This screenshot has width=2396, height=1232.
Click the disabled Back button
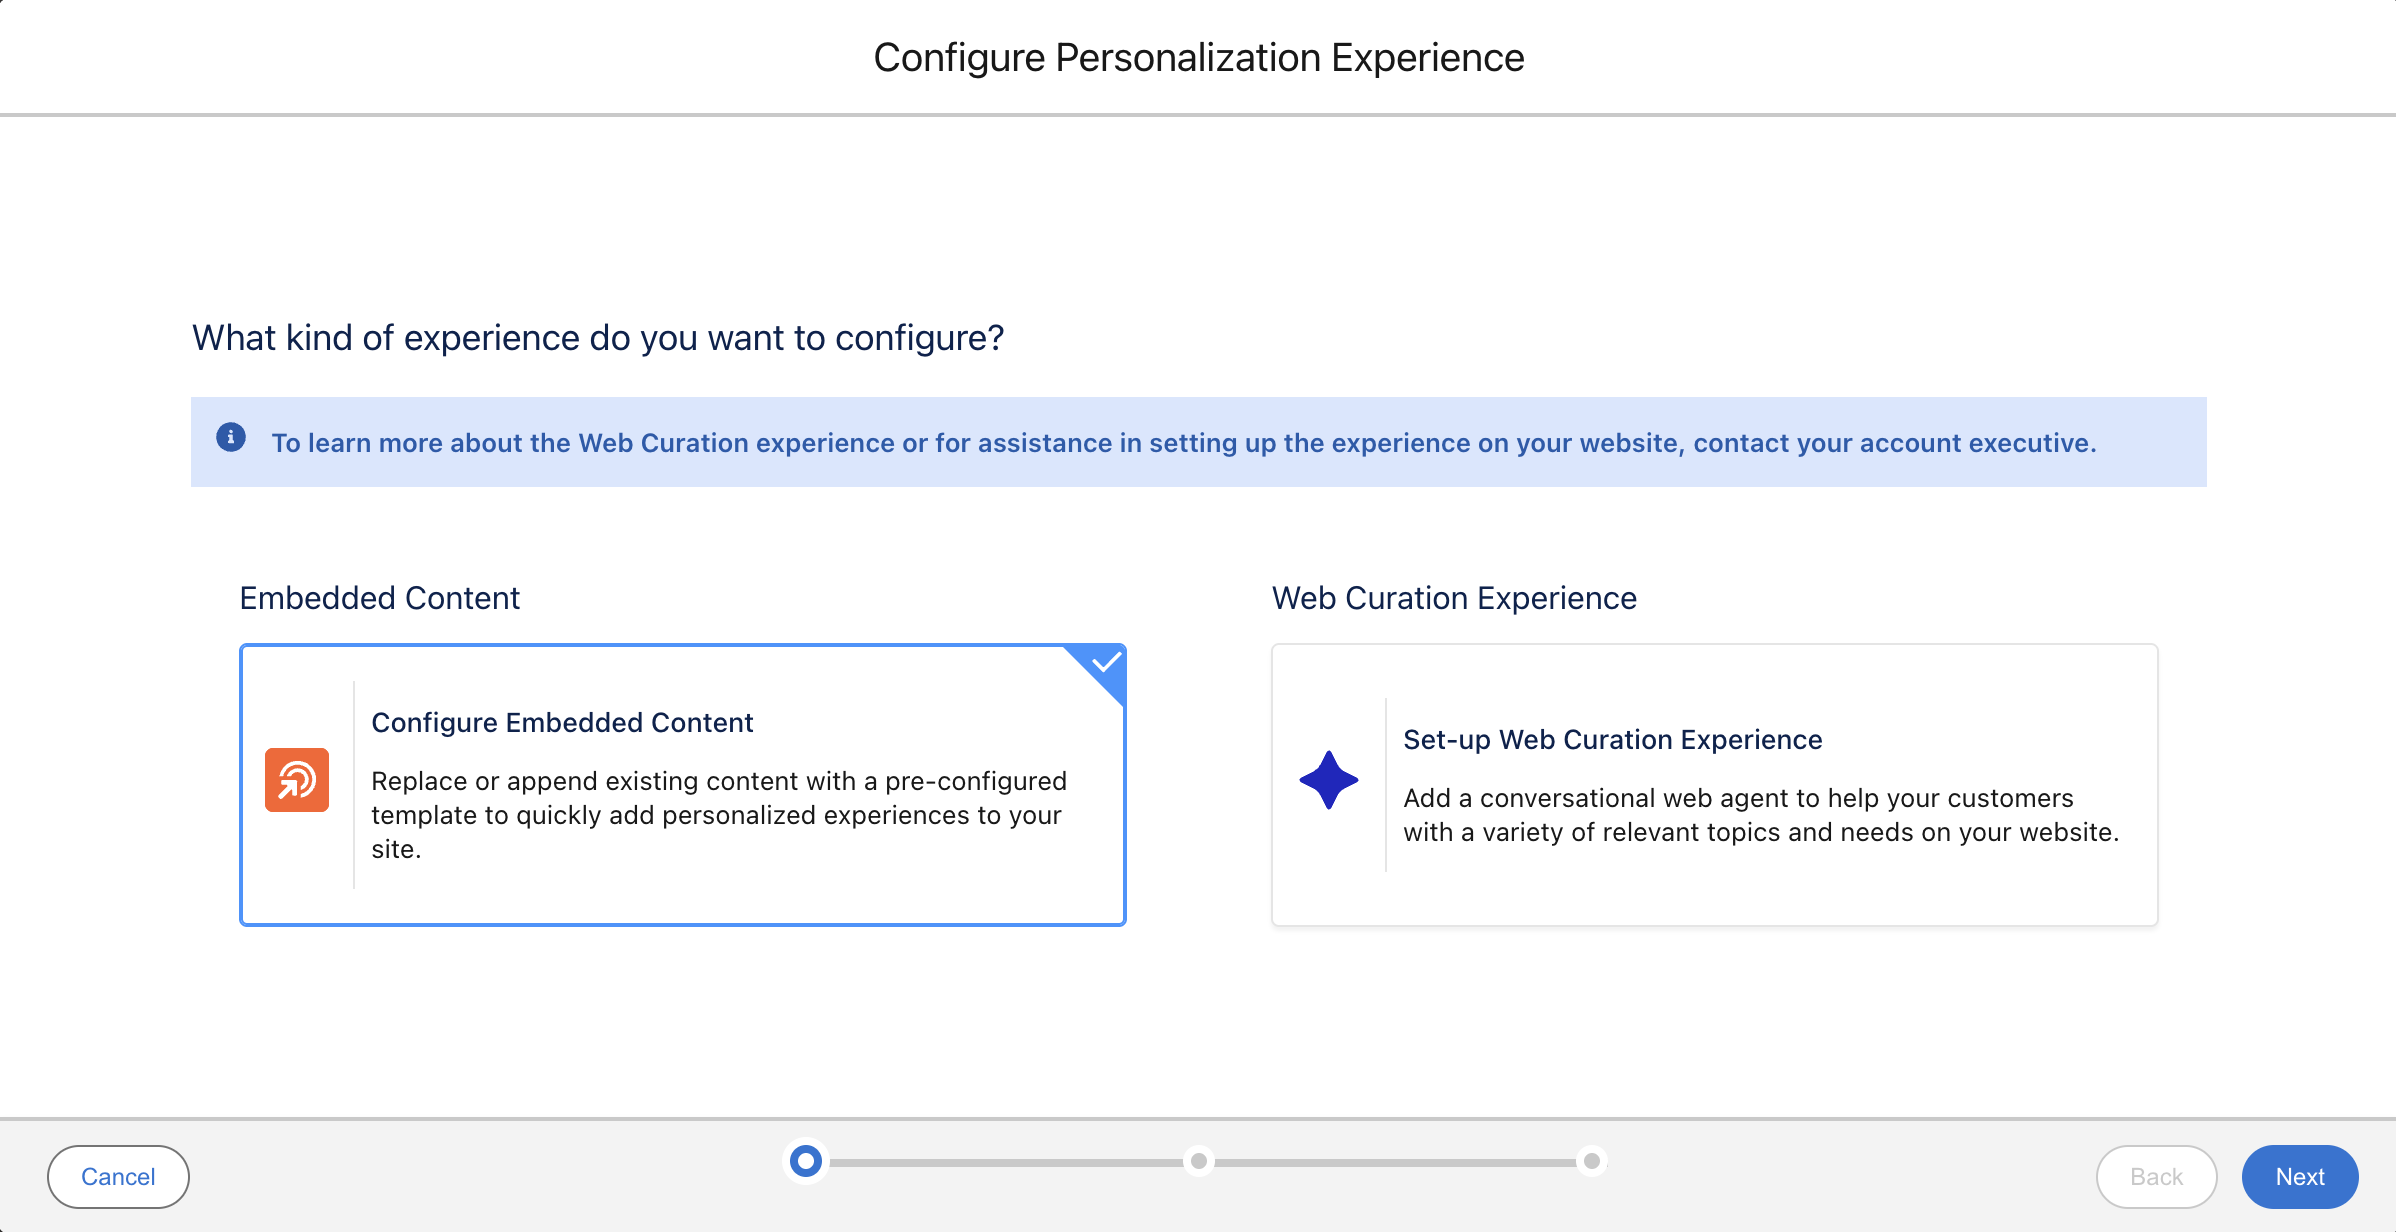click(2156, 1177)
